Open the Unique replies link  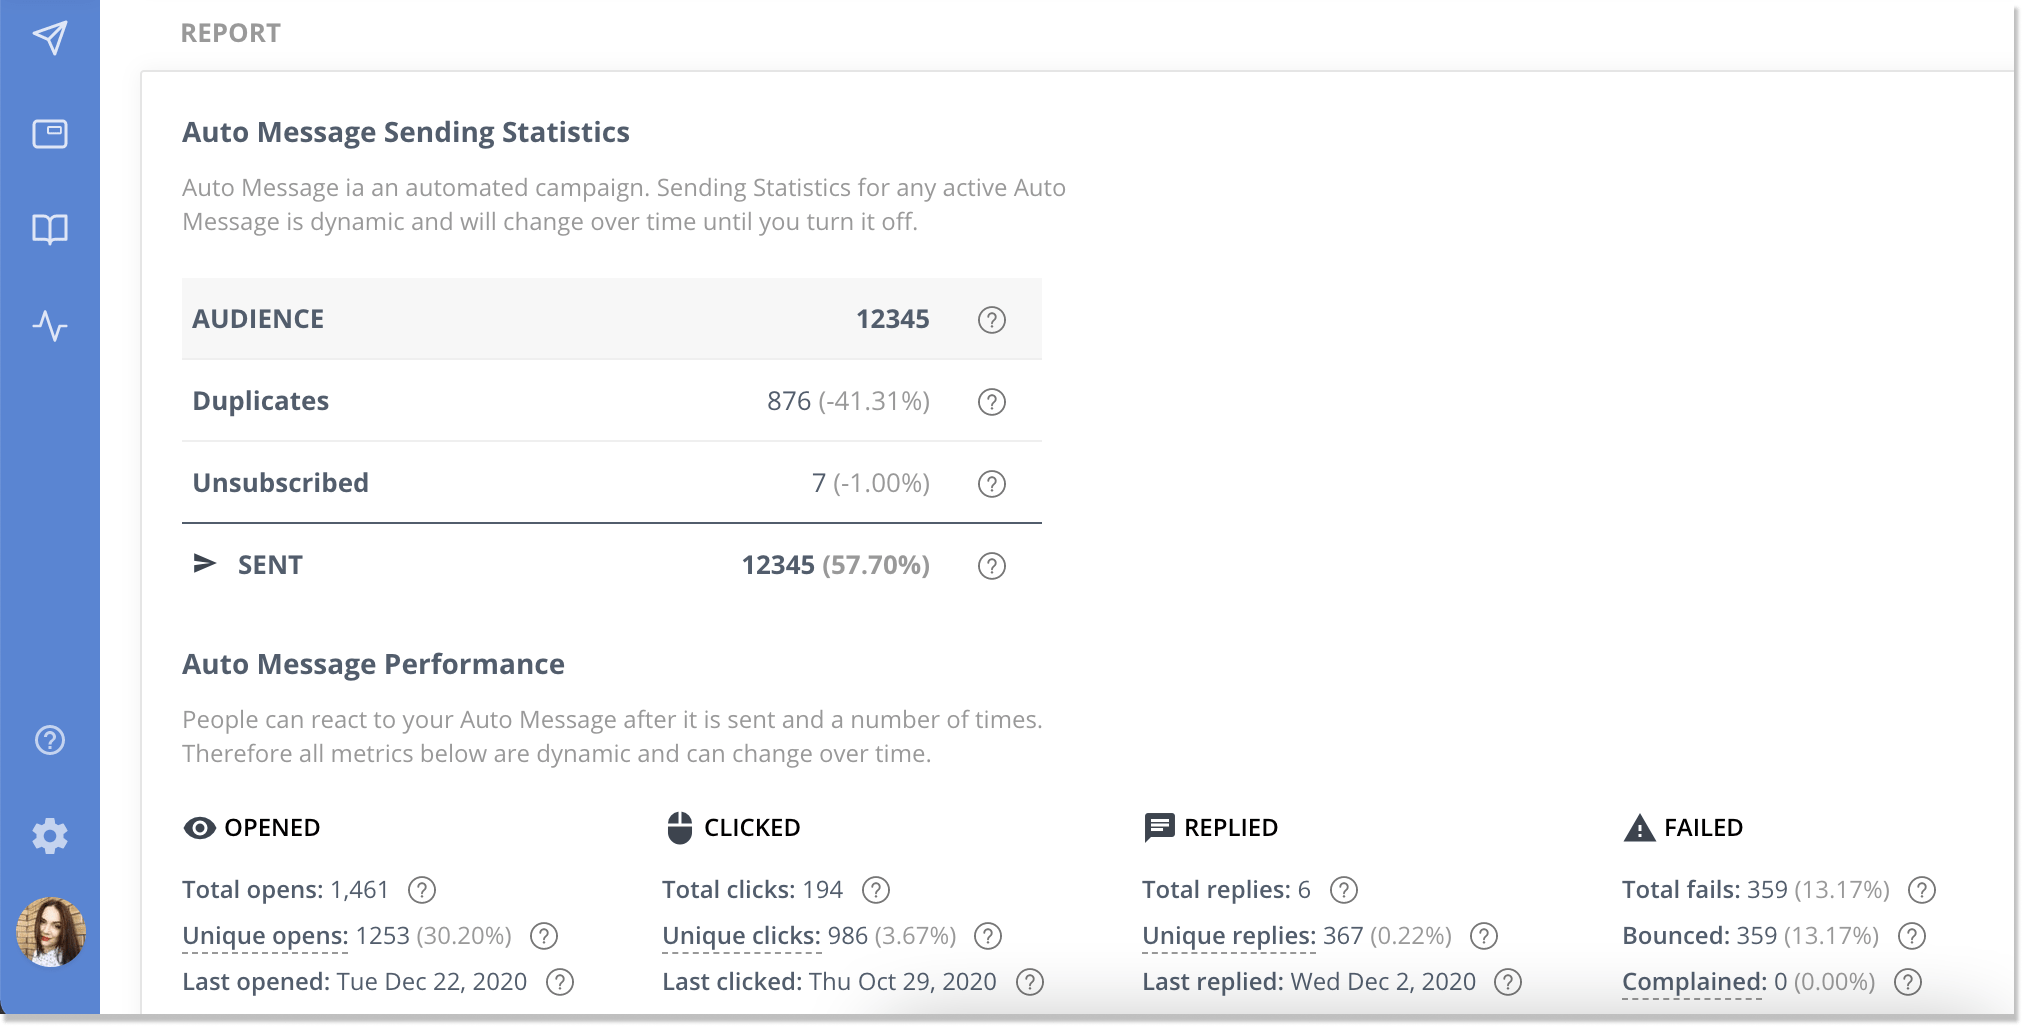pyautogui.click(x=1229, y=936)
